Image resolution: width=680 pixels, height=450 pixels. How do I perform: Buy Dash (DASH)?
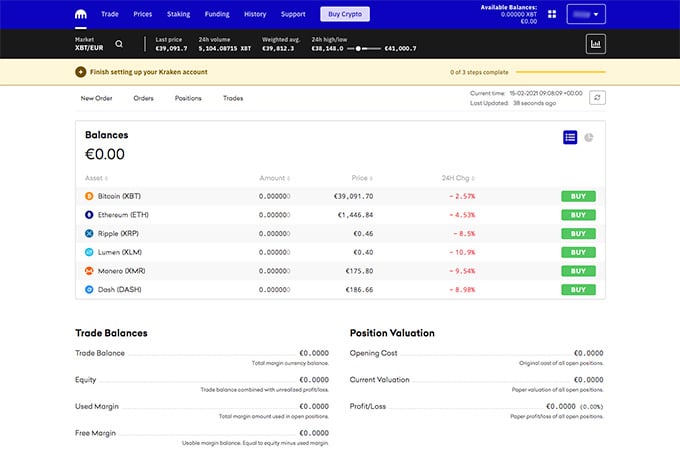[x=578, y=290]
